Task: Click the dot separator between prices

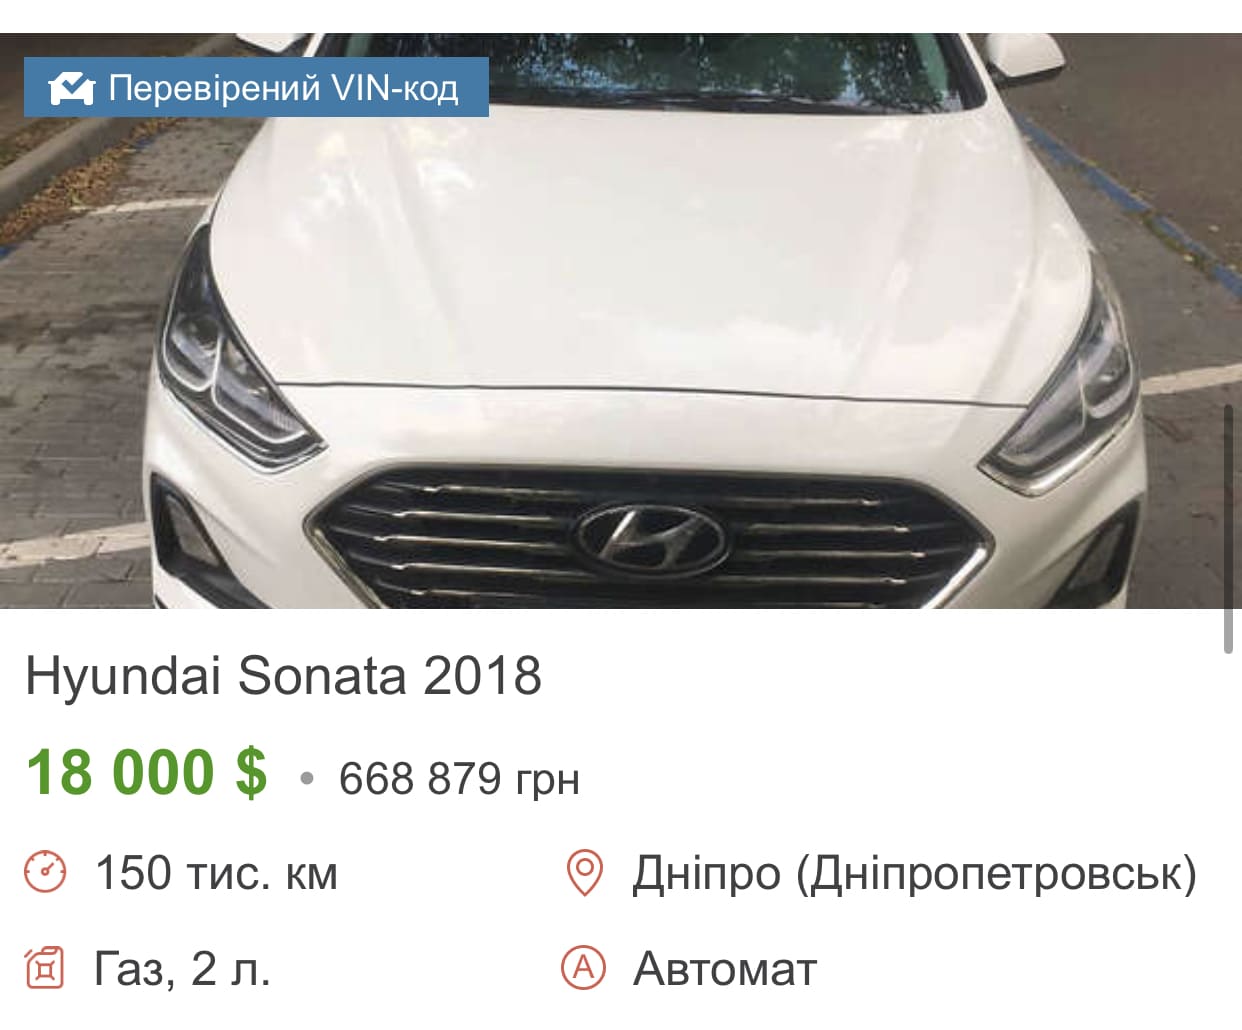Action: click(306, 778)
